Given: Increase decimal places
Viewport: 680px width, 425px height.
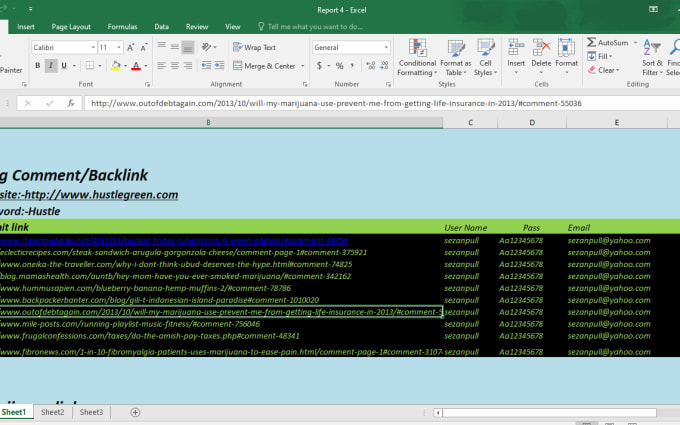Looking at the screenshot, I should pyautogui.click(x=370, y=65).
